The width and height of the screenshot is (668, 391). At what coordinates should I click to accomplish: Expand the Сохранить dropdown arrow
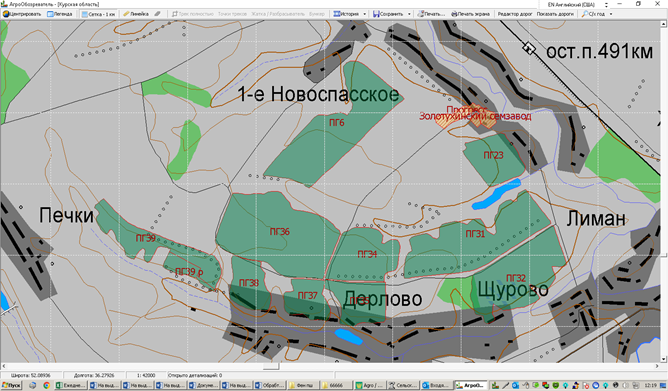tap(409, 14)
